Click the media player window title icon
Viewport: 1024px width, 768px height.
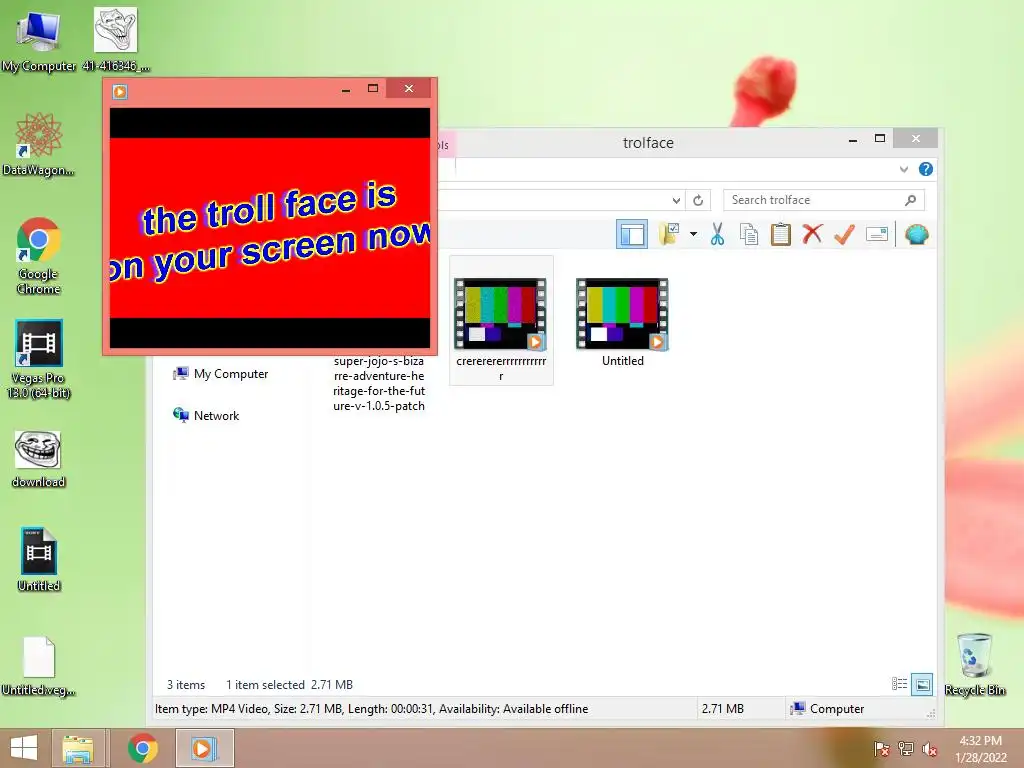(x=120, y=91)
